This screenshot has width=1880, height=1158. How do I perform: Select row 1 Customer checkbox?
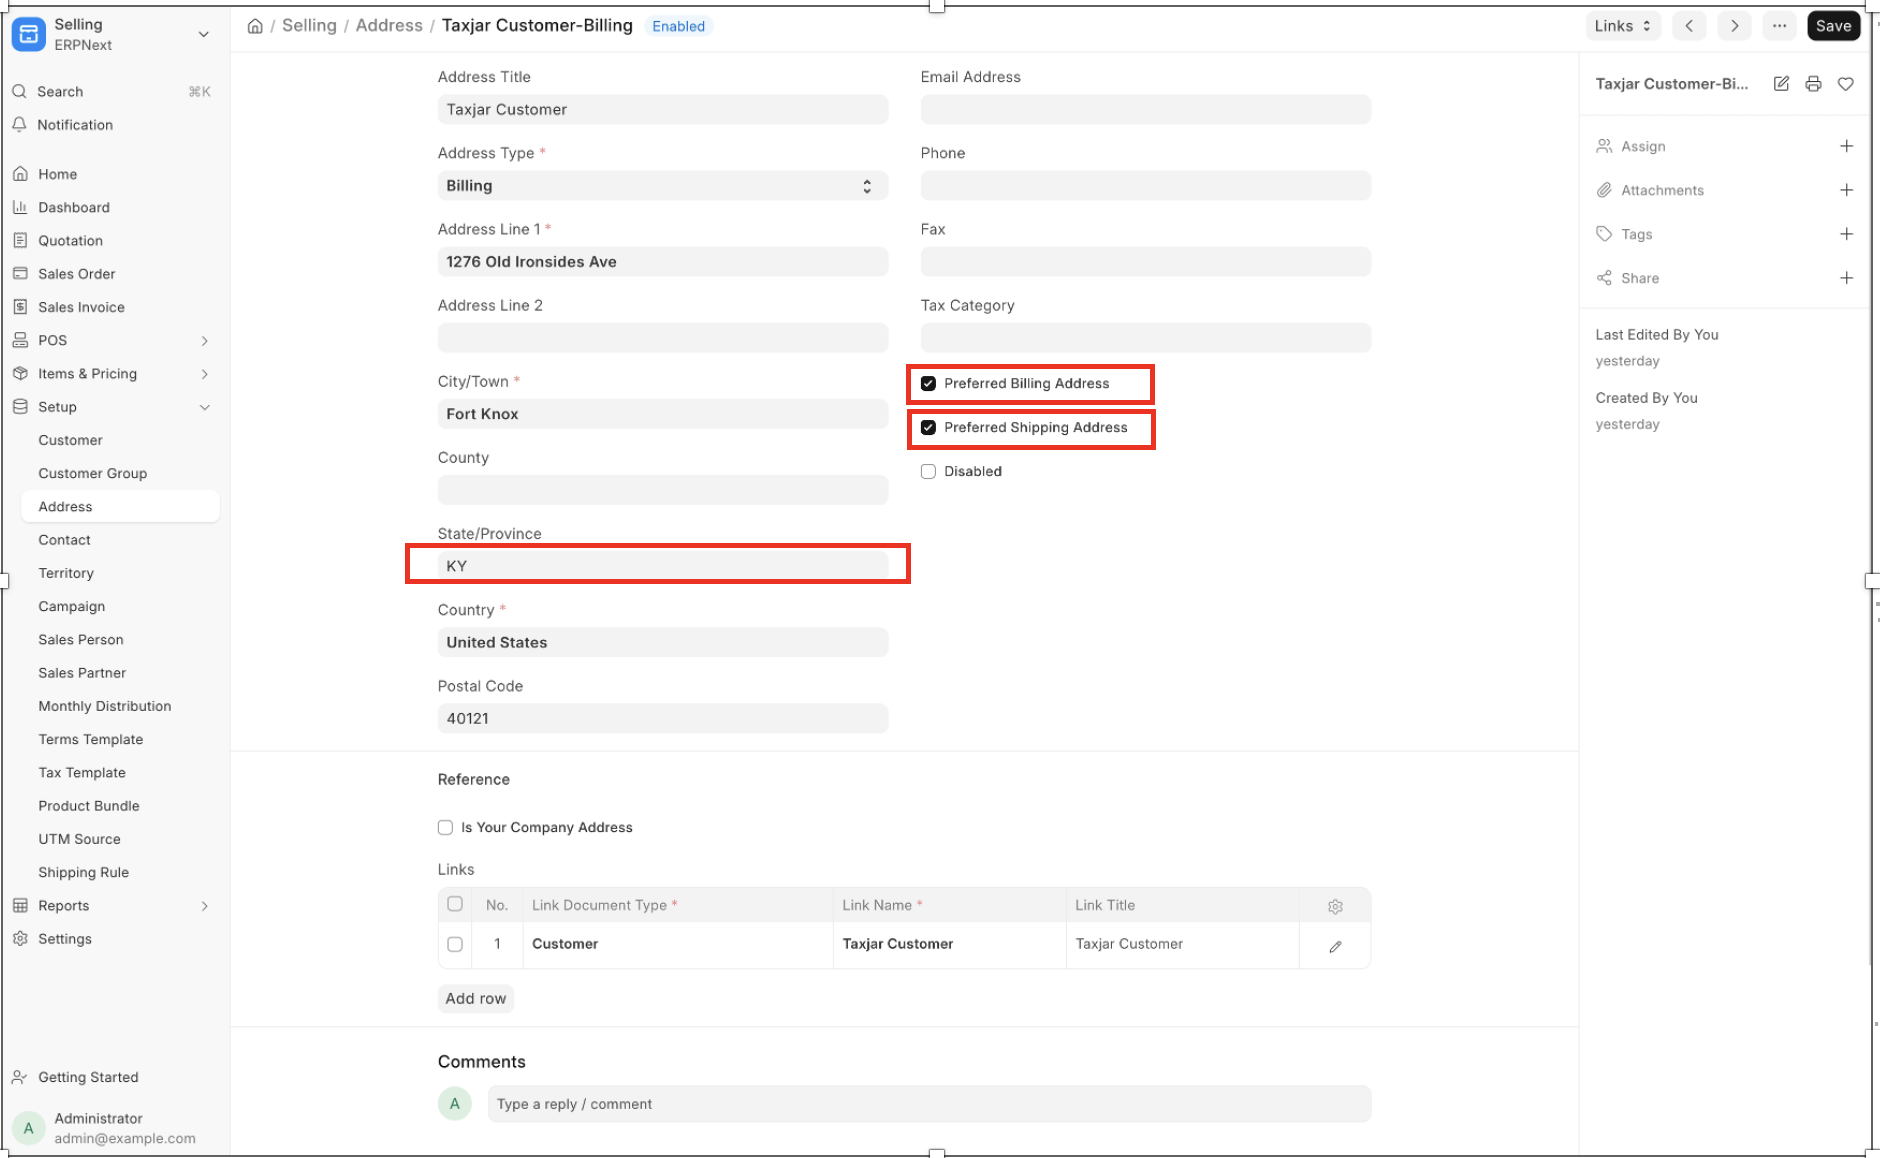tap(455, 944)
